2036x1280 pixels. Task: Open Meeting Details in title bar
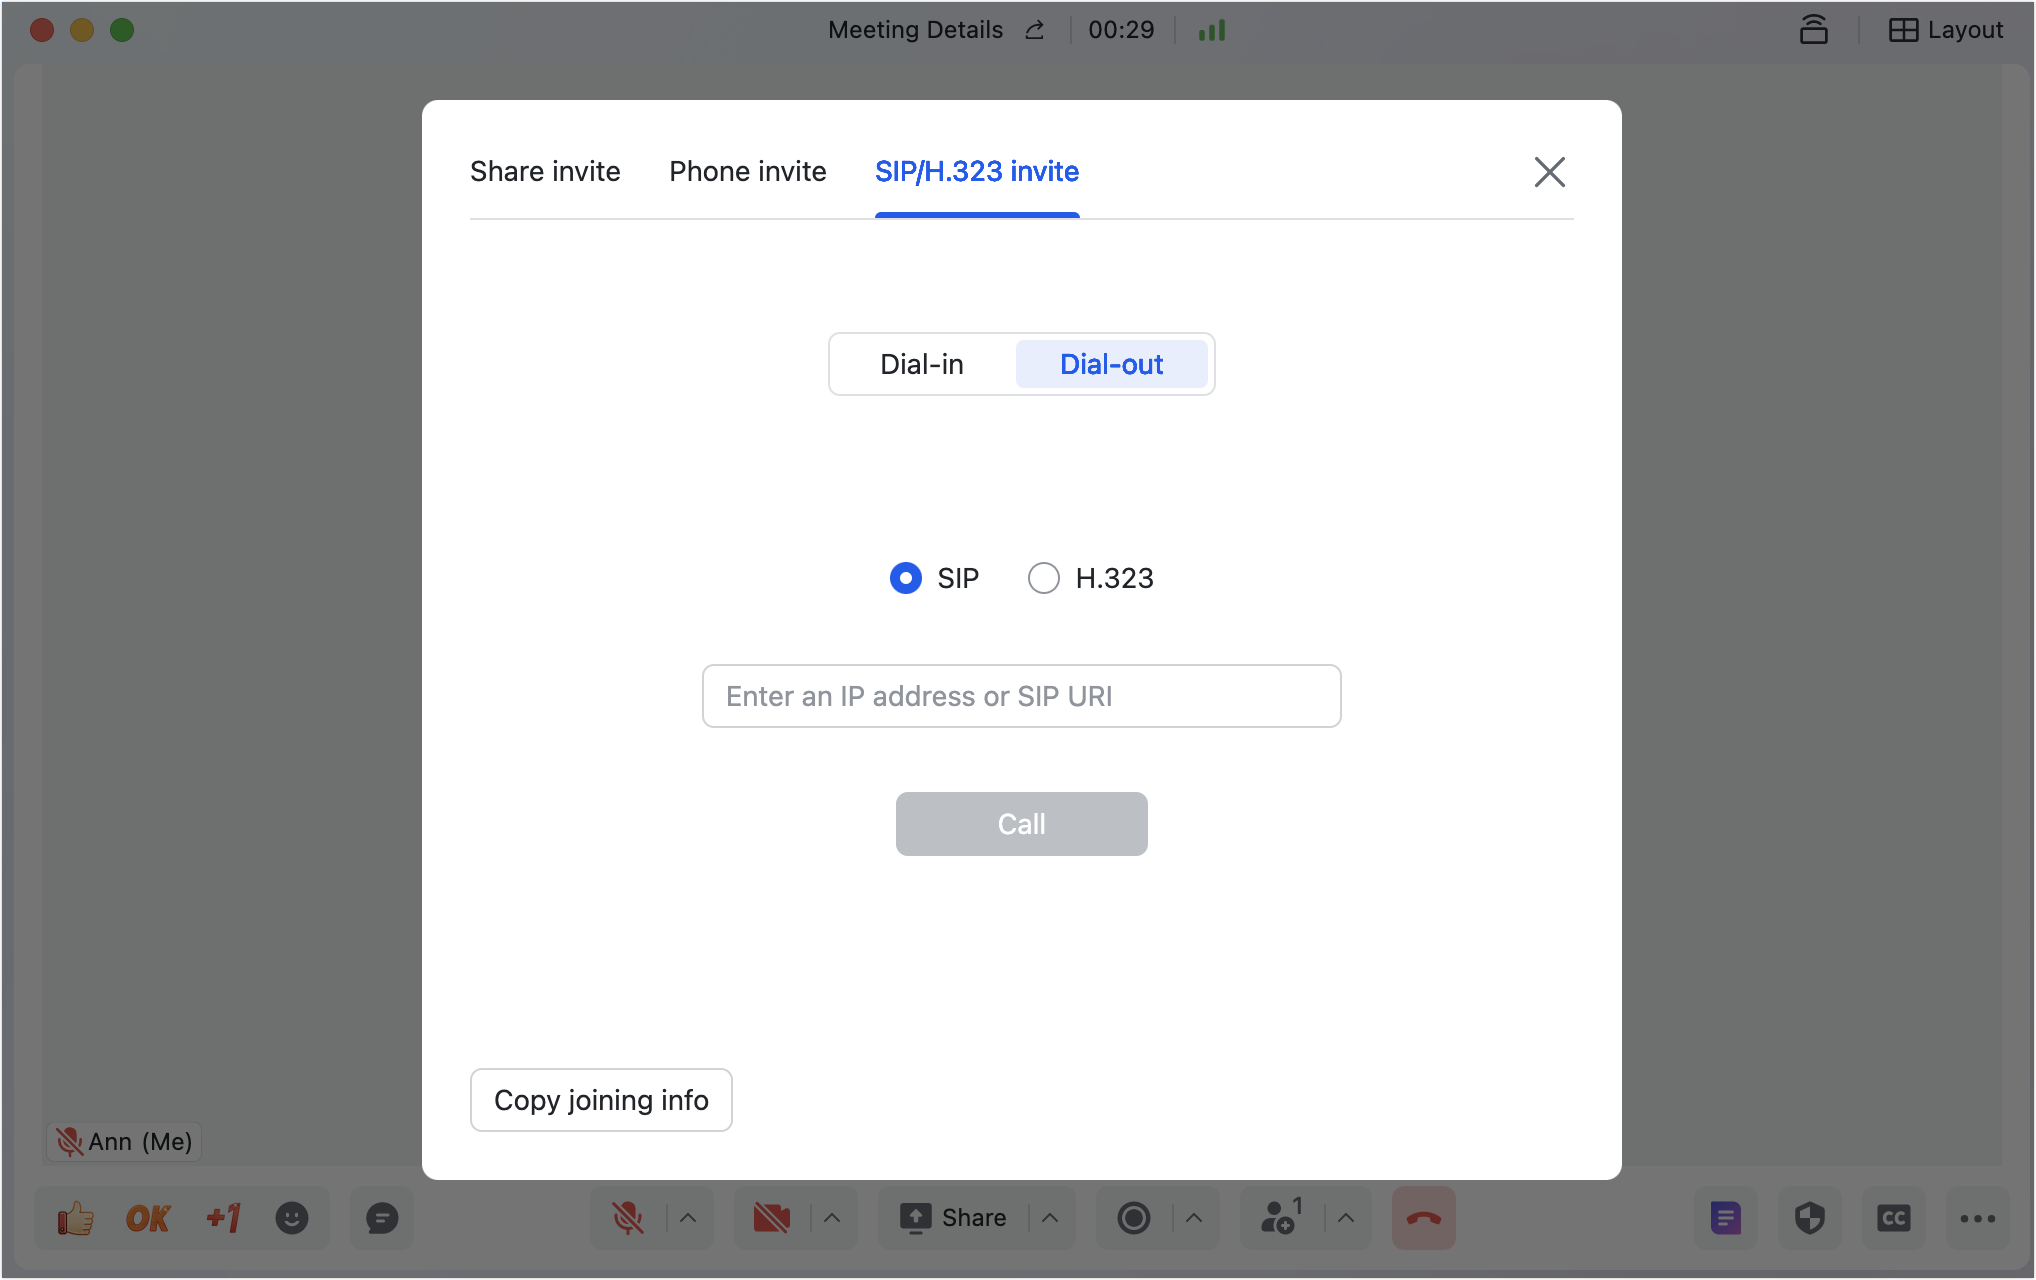[915, 30]
